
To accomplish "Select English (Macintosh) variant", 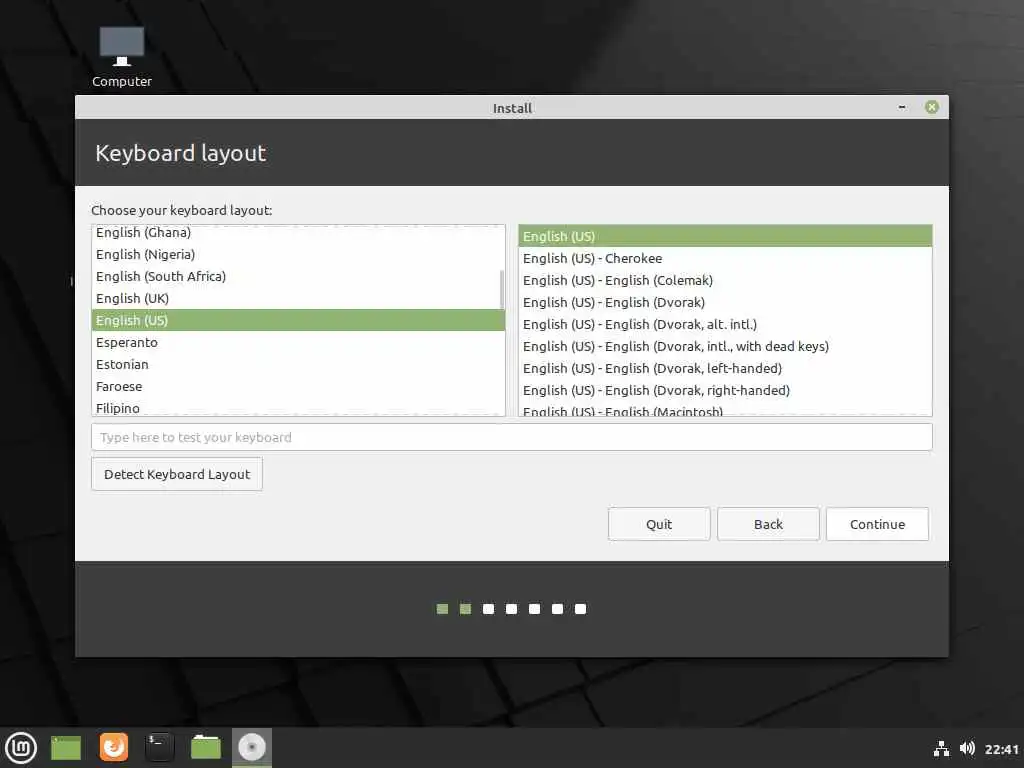I will (x=725, y=409).
